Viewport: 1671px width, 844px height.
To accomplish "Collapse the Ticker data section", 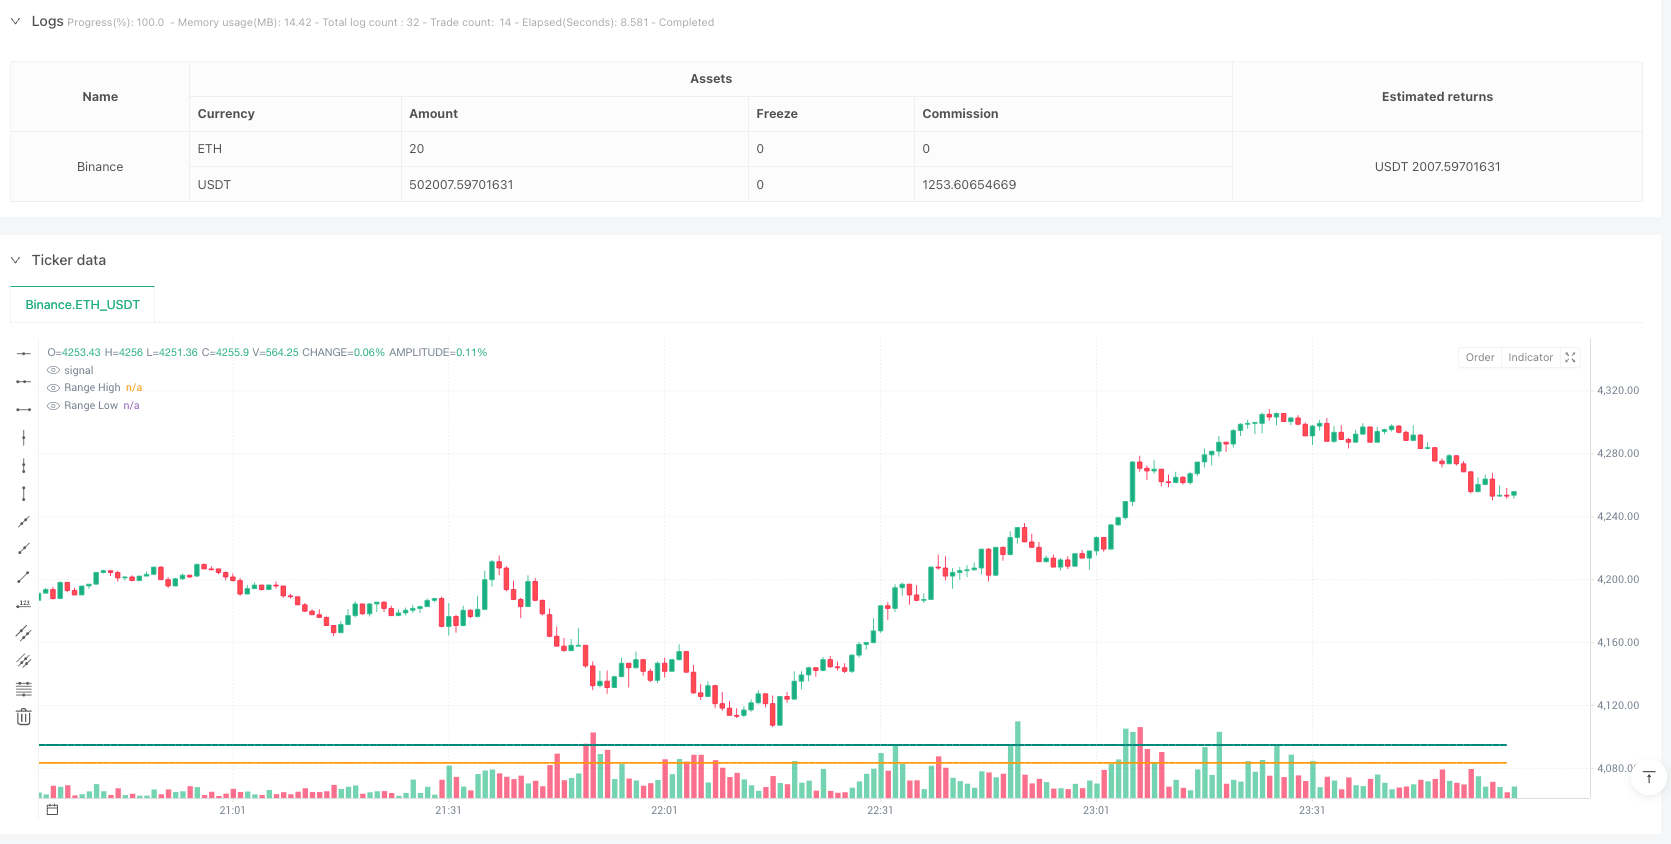I will (x=16, y=260).
